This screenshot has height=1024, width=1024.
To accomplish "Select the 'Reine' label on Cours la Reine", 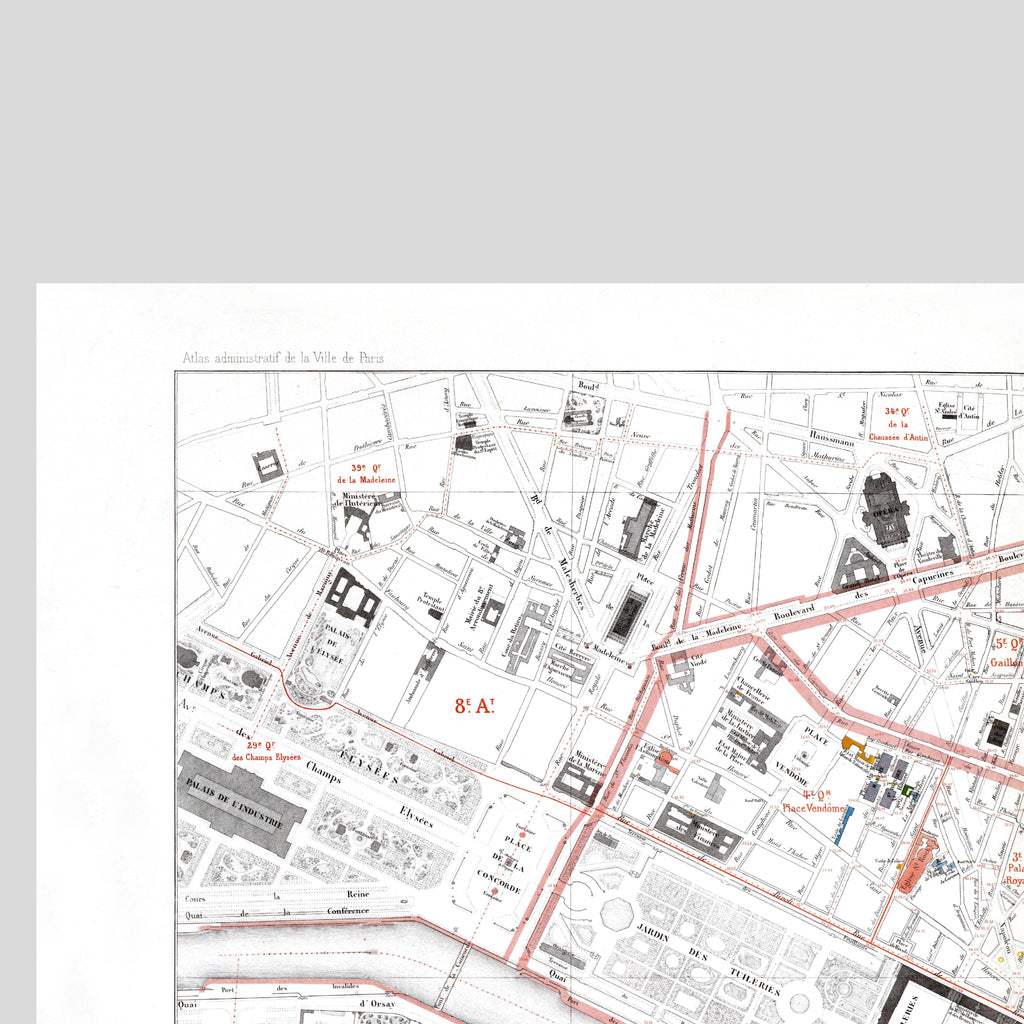I will [x=358, y=894].
